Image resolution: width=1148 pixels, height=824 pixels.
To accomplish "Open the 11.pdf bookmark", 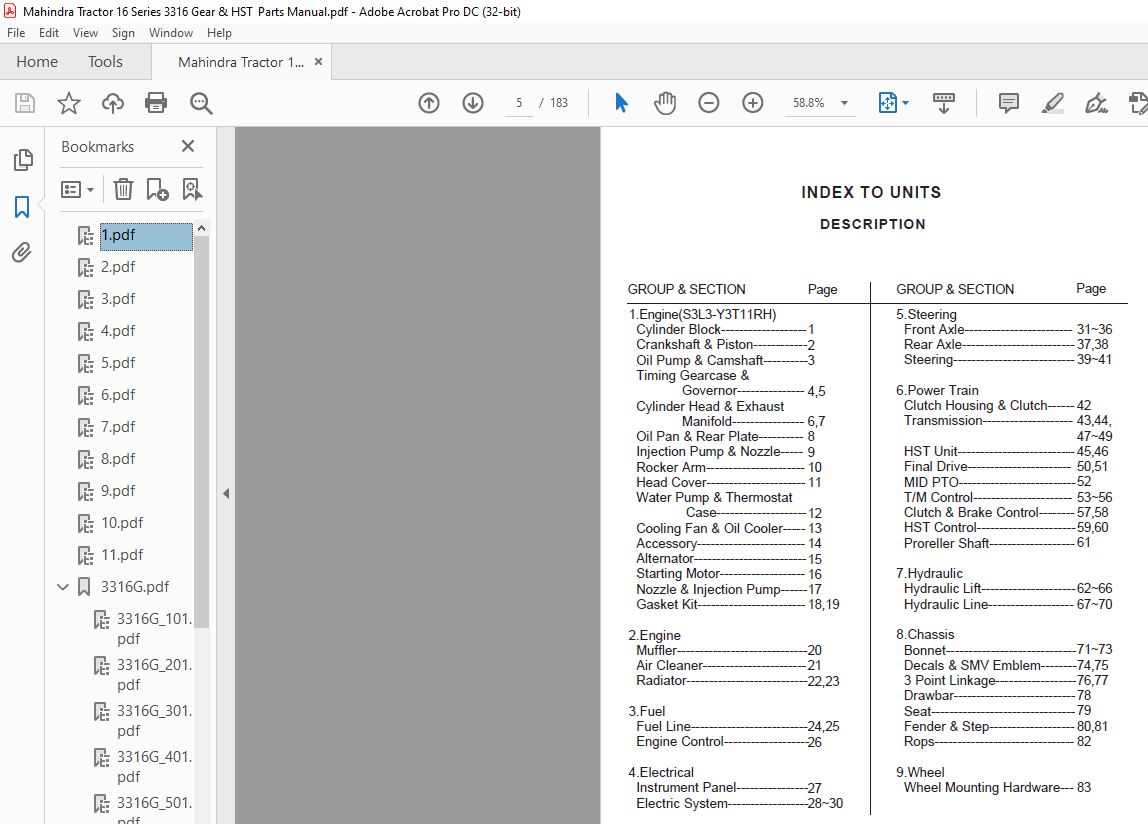I will click(x=122, y=555).
